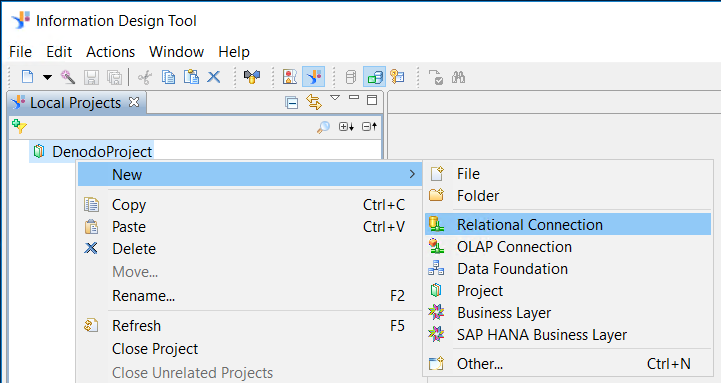This screenshot has height=383, width=721.
Task: Click the Business Layer star icon
Action: pyautogui.click(x=436, y=313)
